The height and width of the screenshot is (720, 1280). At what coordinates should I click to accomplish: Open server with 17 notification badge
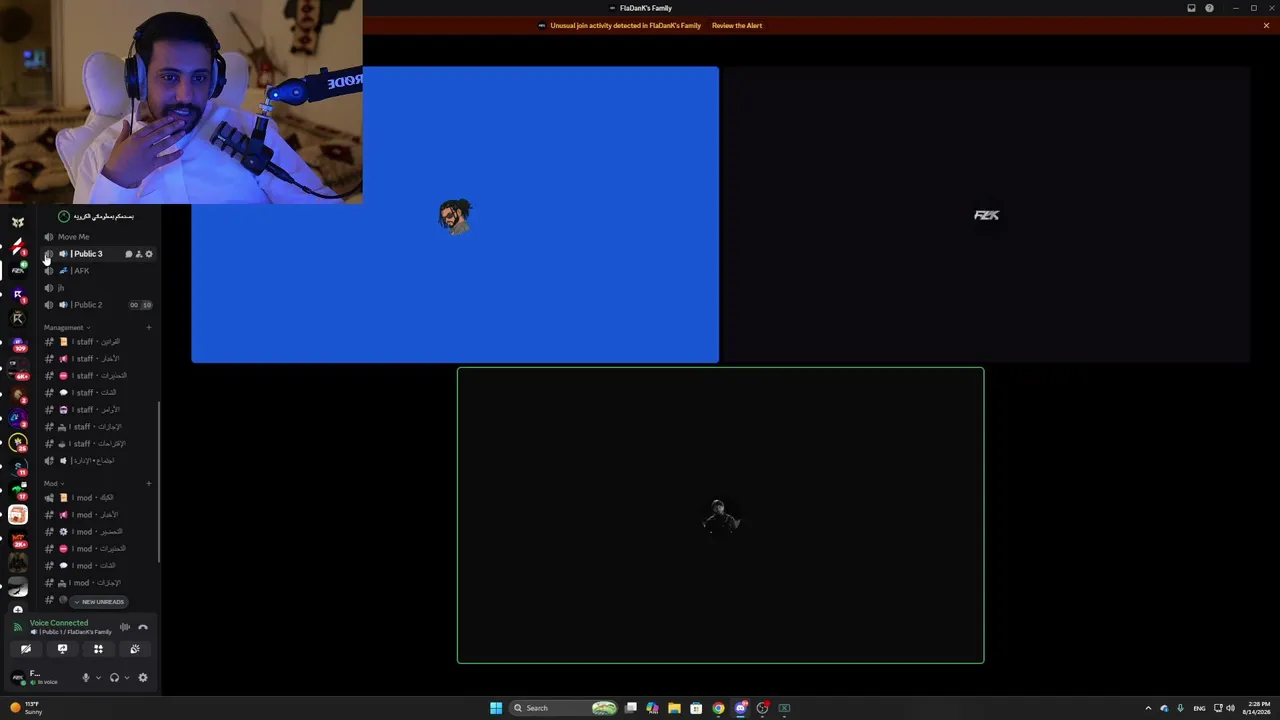[17, 490]
